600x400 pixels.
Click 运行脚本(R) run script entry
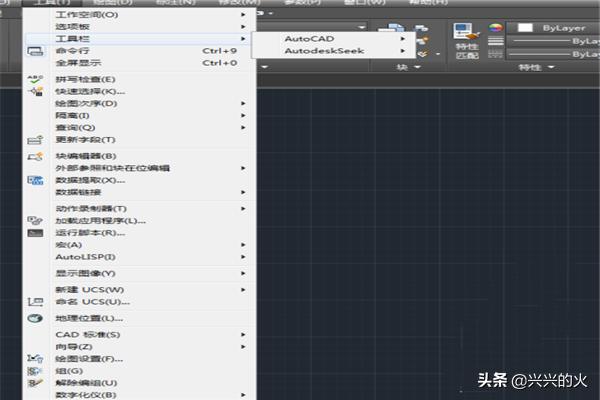[90, 232]
